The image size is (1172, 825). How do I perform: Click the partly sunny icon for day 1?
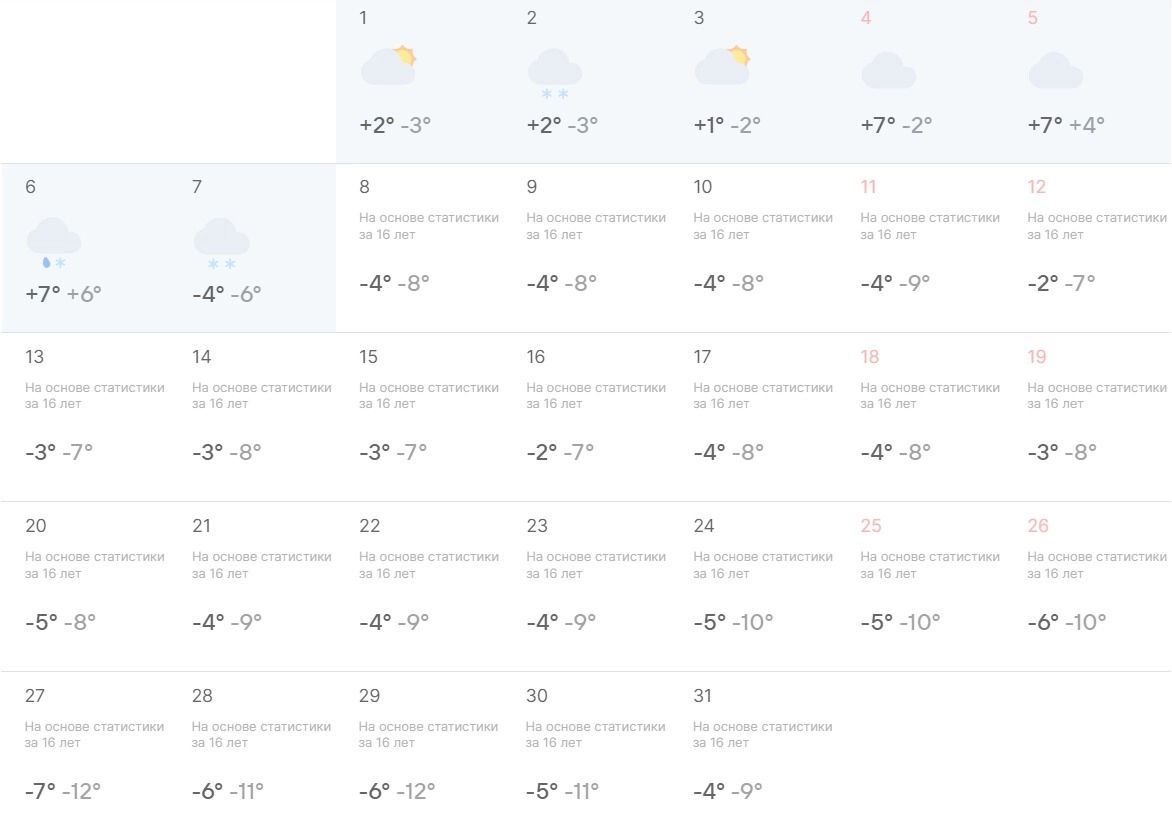(x=388, y=66)
